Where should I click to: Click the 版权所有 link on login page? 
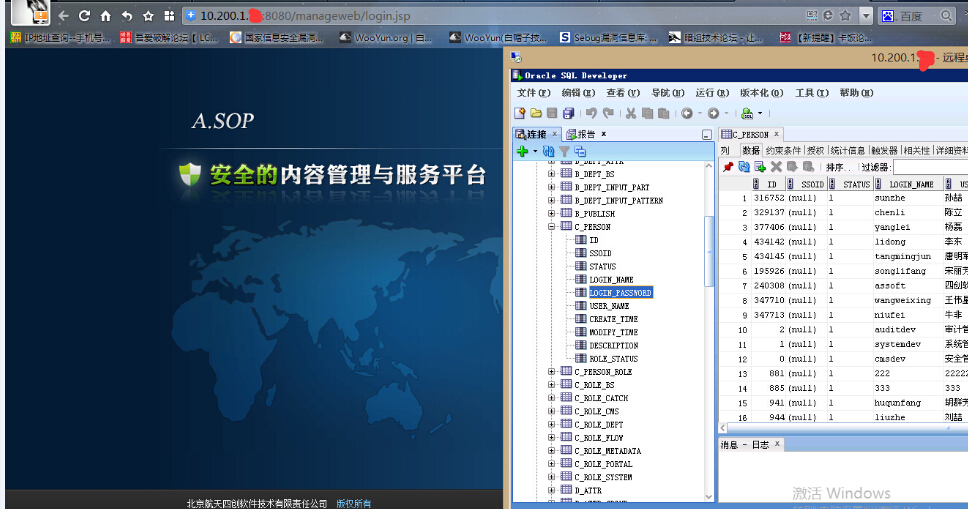click(354, 503)
